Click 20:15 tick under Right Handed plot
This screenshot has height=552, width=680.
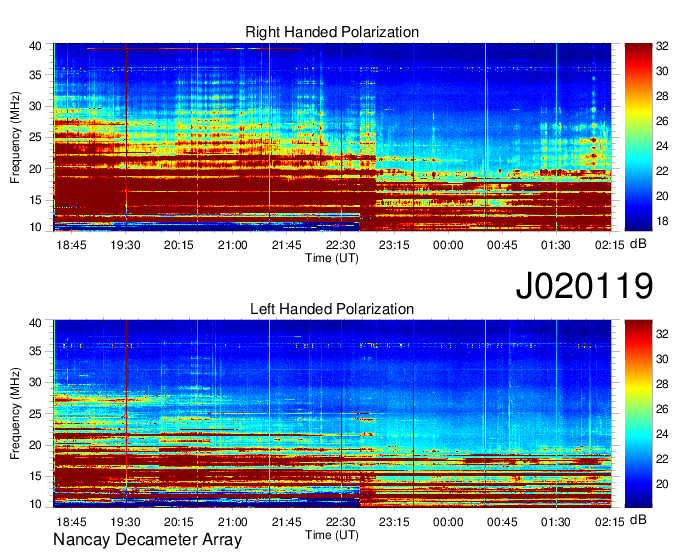pos(179,245)
